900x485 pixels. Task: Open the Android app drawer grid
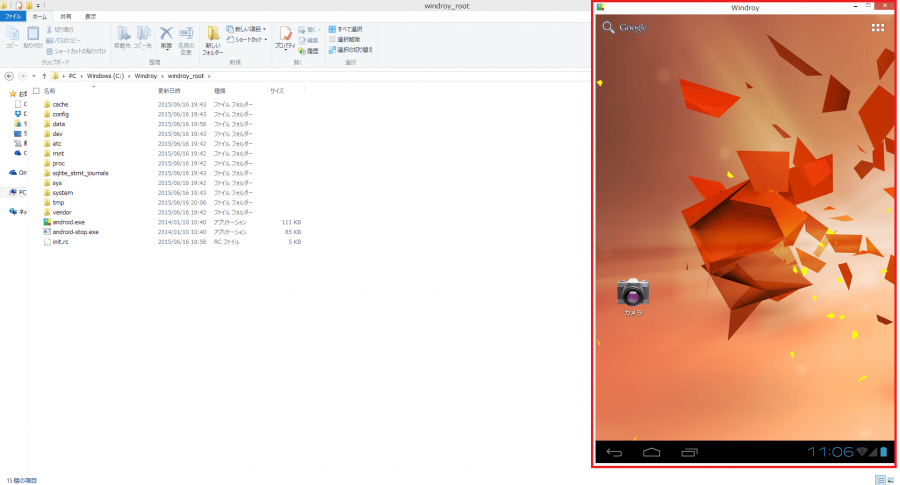877,28
